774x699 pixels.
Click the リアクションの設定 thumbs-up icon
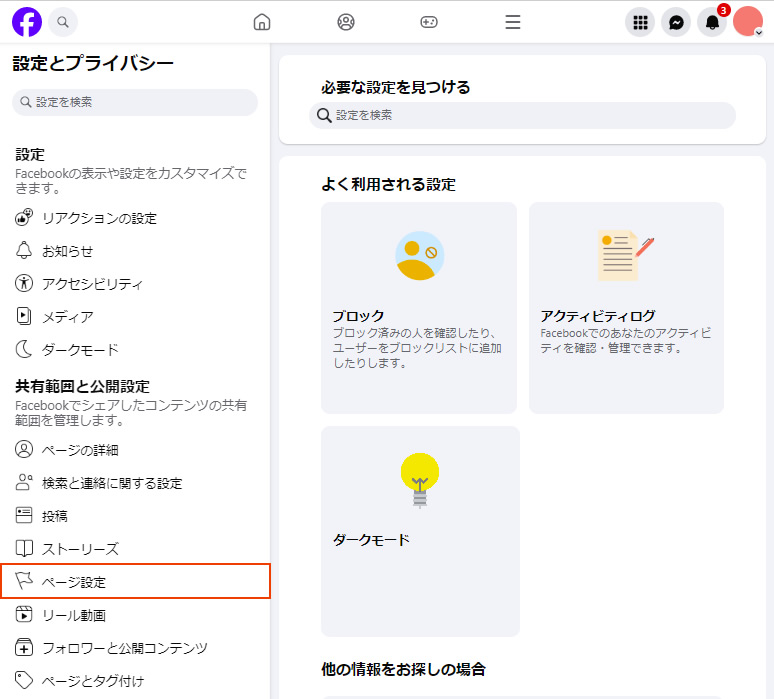tap(24, 217)
